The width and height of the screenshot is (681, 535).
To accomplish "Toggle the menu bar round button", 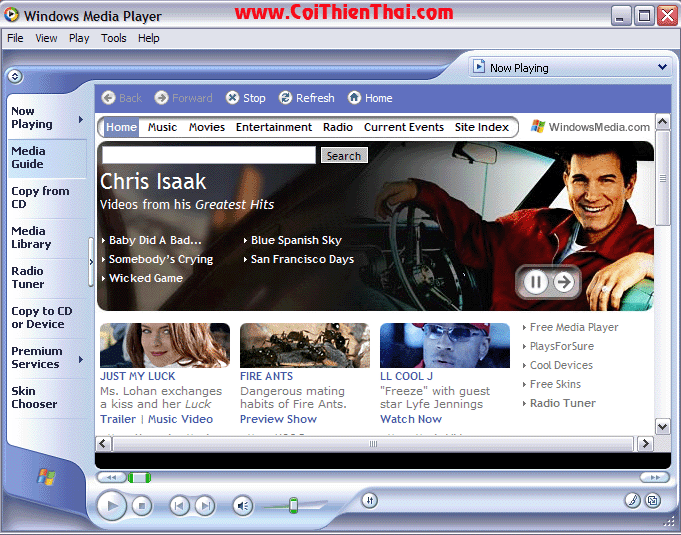I will (x=15, y=76).
